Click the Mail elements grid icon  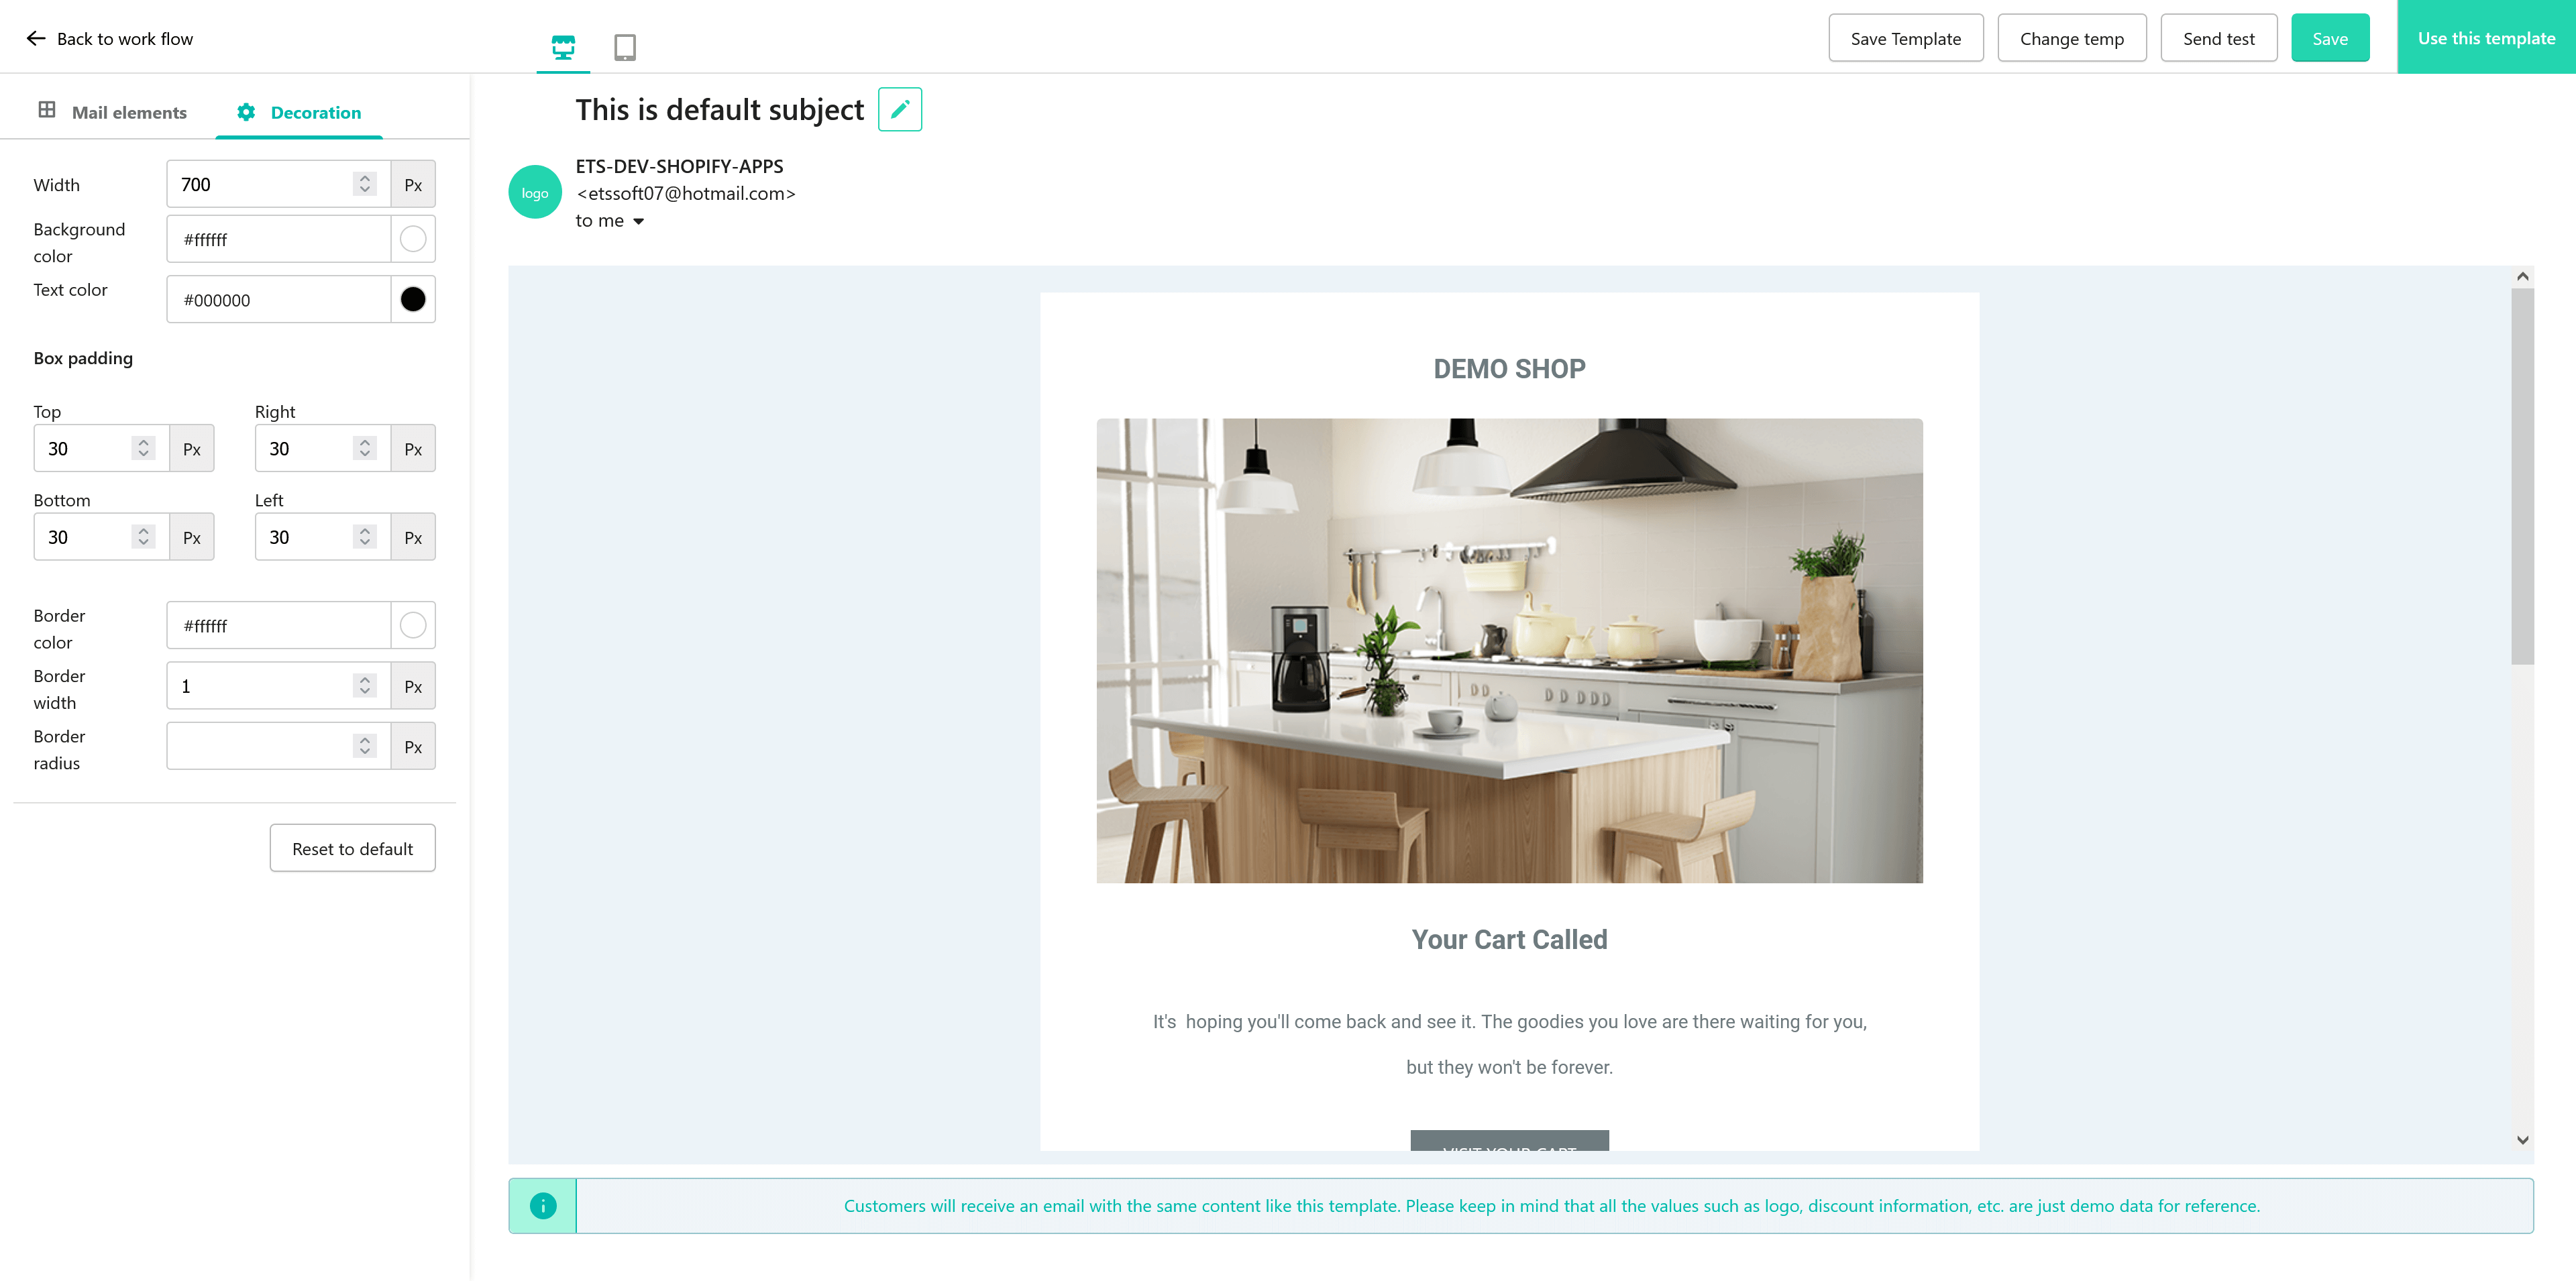[47, 110]
